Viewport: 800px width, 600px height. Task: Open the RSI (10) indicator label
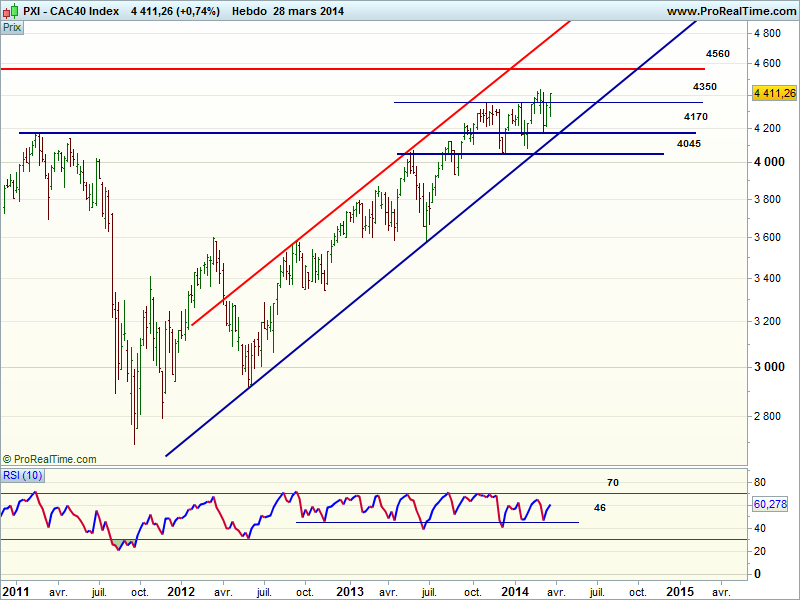(22, 475)
